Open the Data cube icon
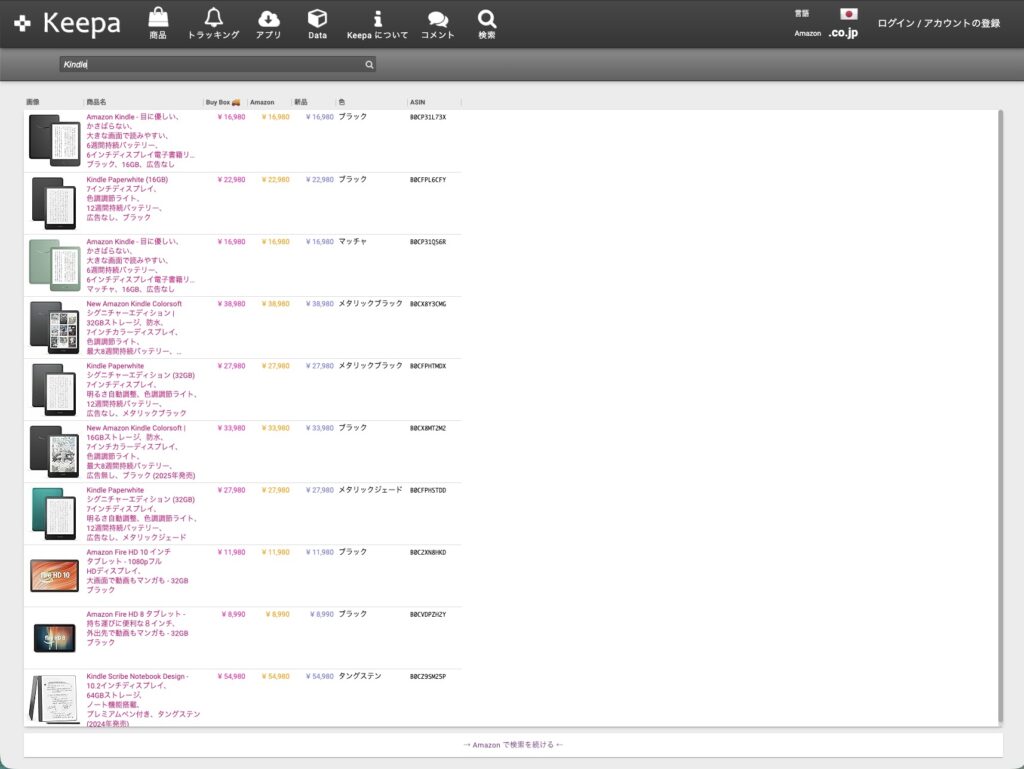Screen dimensions: 1024x769 [317, 18]
